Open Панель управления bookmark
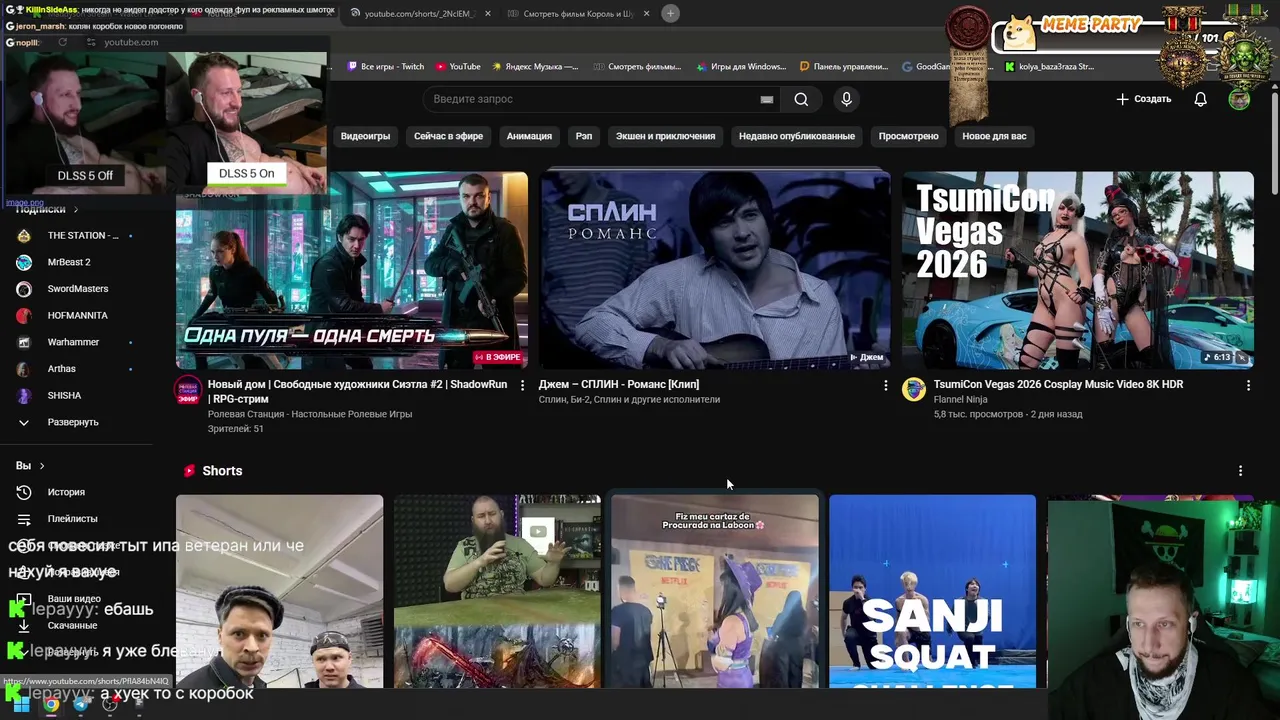Image resolution: width=1280 pixels, height=720 pixels. pos(844,67)
